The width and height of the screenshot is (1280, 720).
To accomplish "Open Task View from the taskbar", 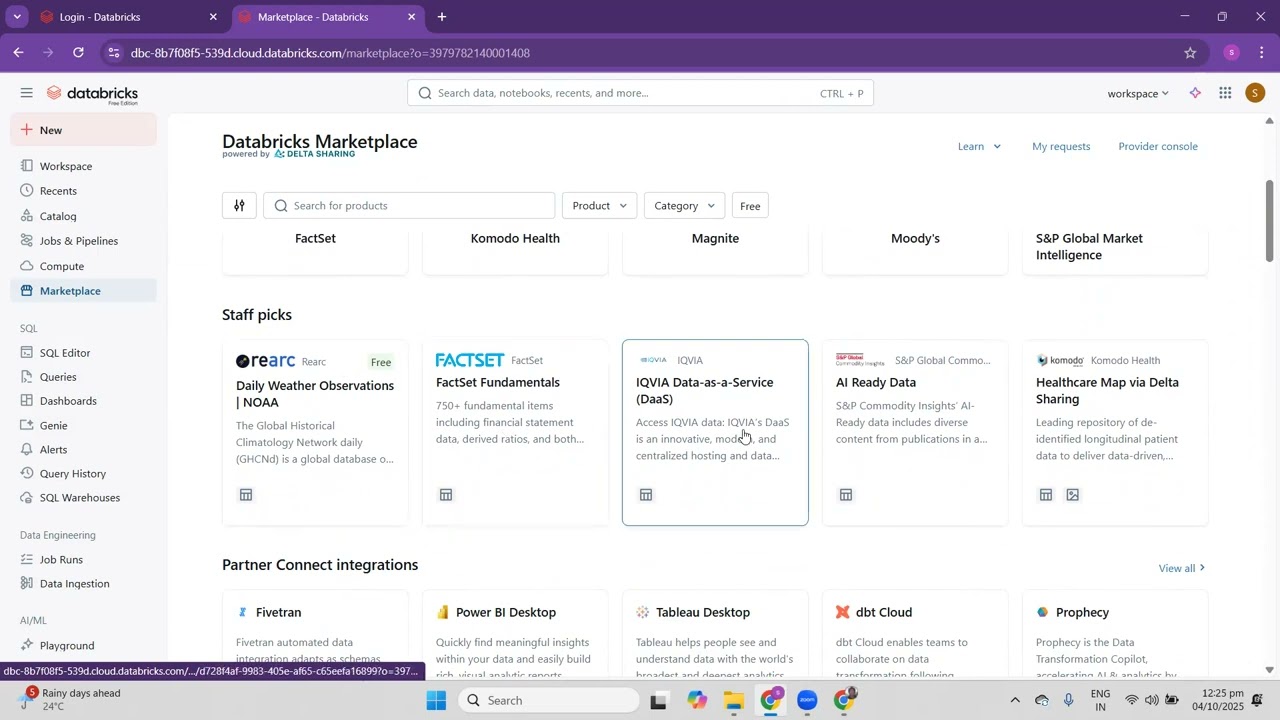I will coord(659,700).
